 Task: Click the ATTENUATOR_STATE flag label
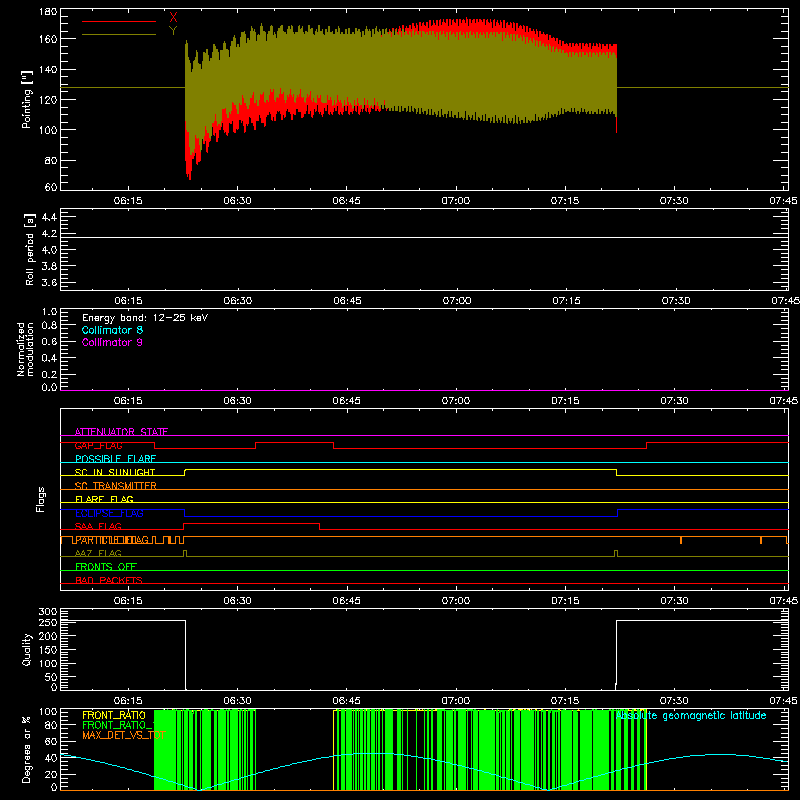tap(121, 432)
